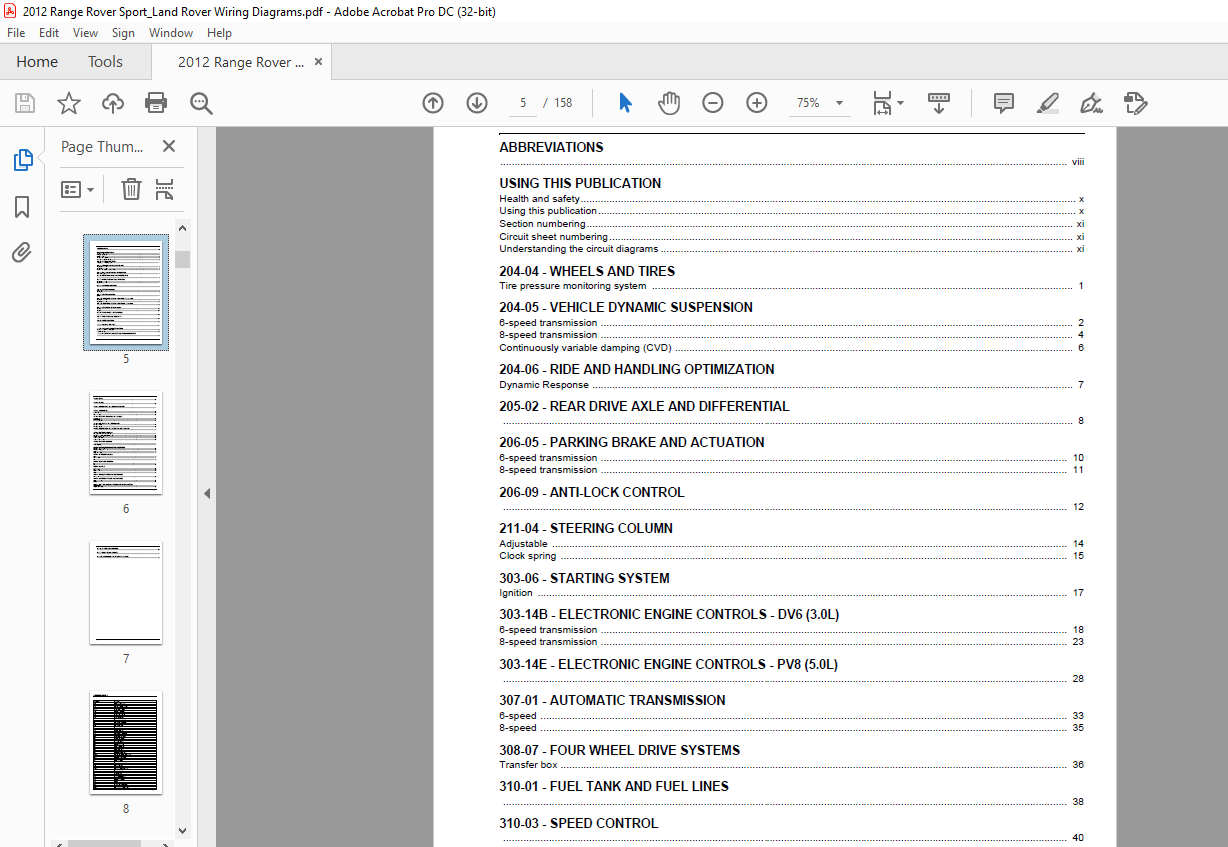This screenshot has height=847, width=1228.
Task: Click the stamp/edit tool icon on toolbar
Action: tap(1135, 103)
